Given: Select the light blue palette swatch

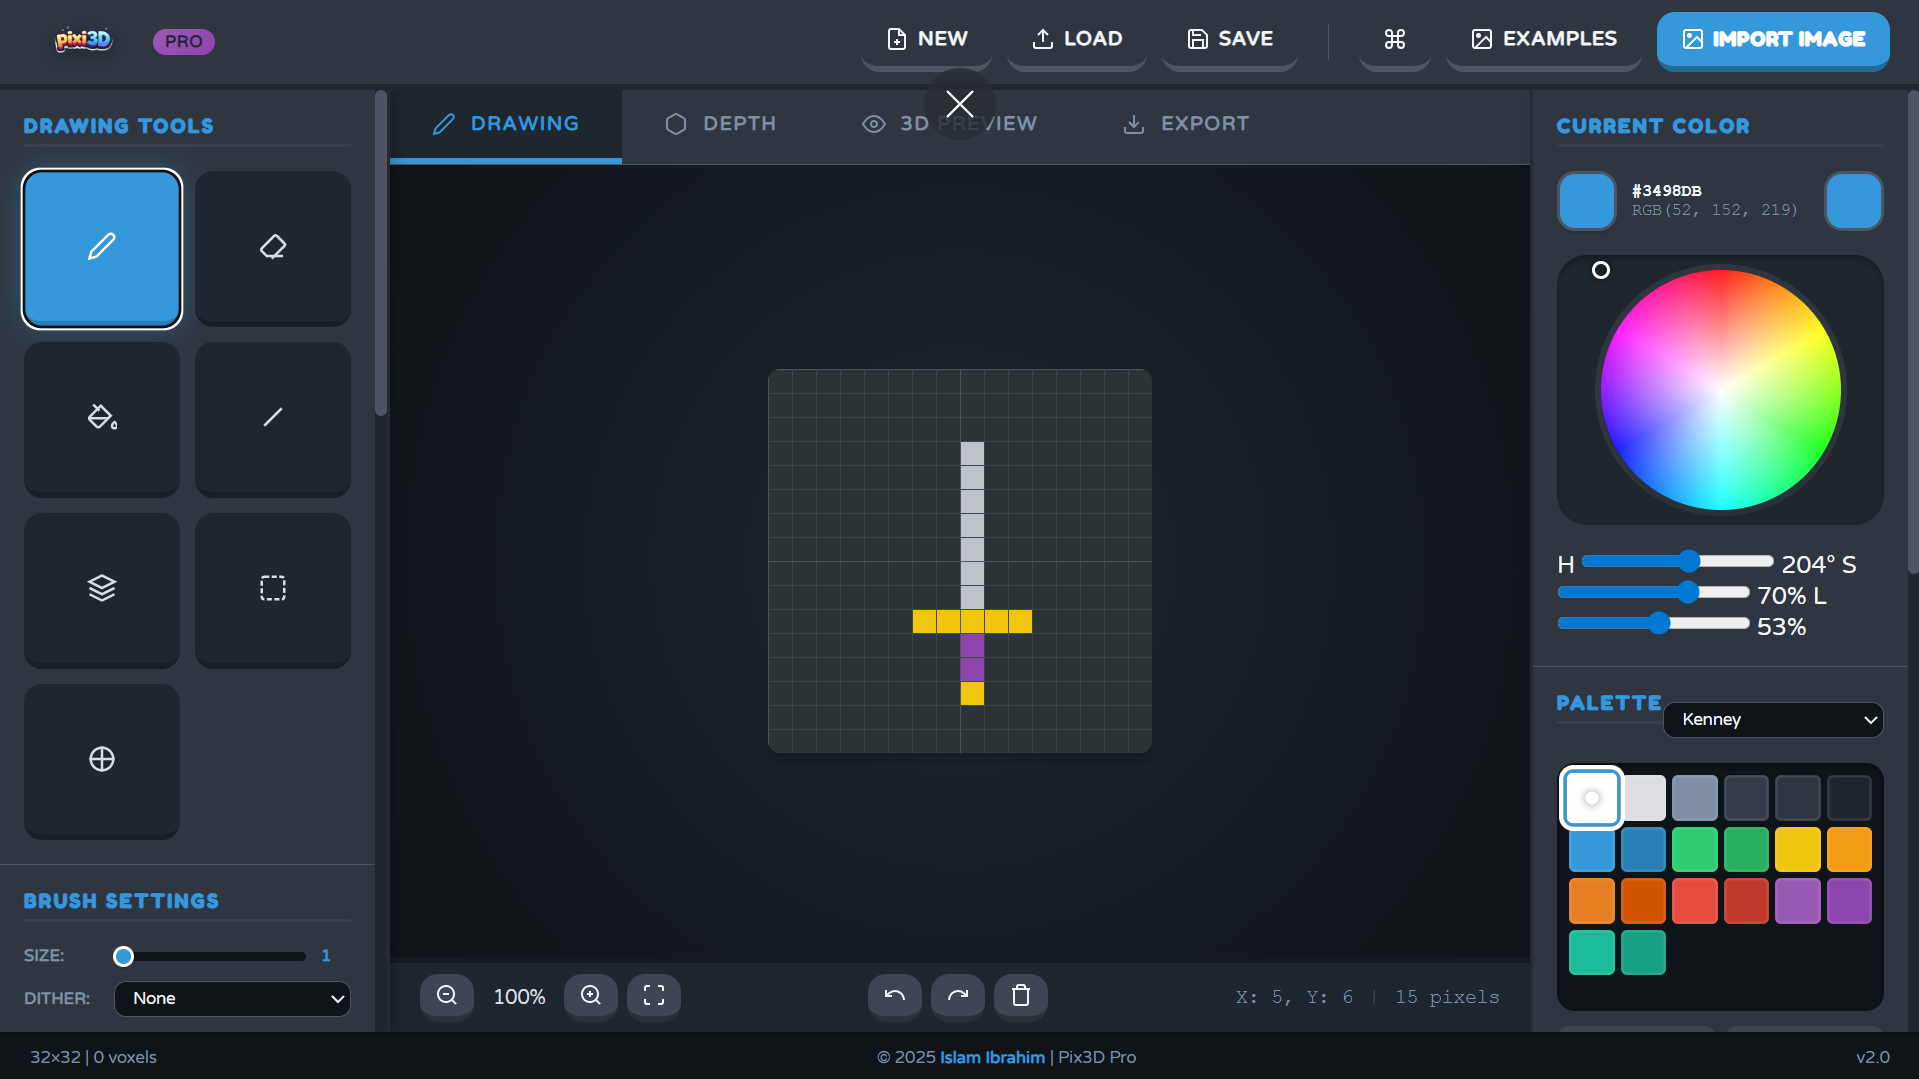Looking at the screenshot, I should 1592,850.
